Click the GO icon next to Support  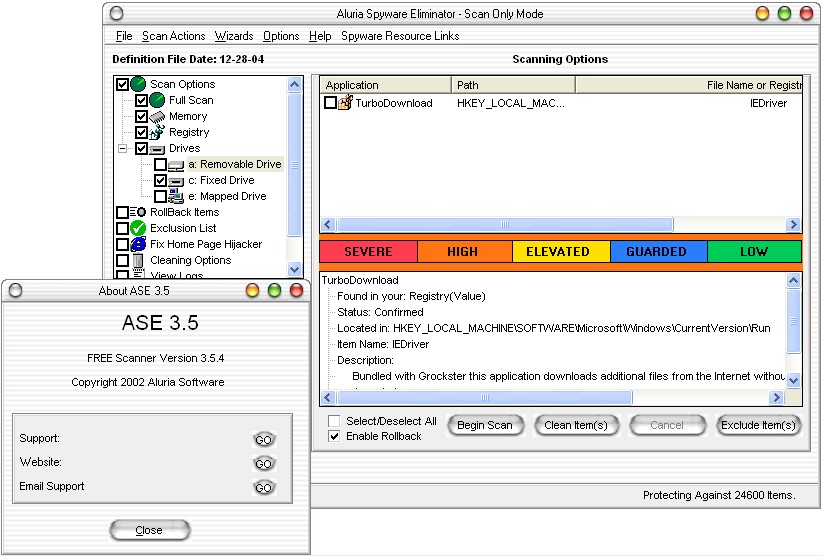(263, 439)
